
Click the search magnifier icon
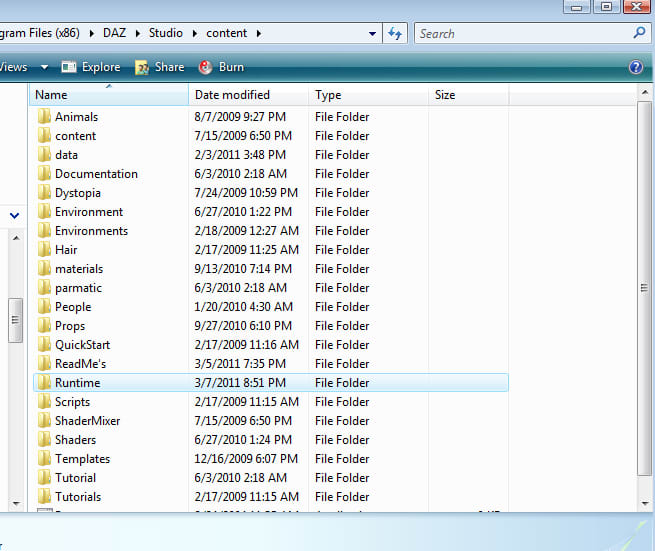[639, 33]
